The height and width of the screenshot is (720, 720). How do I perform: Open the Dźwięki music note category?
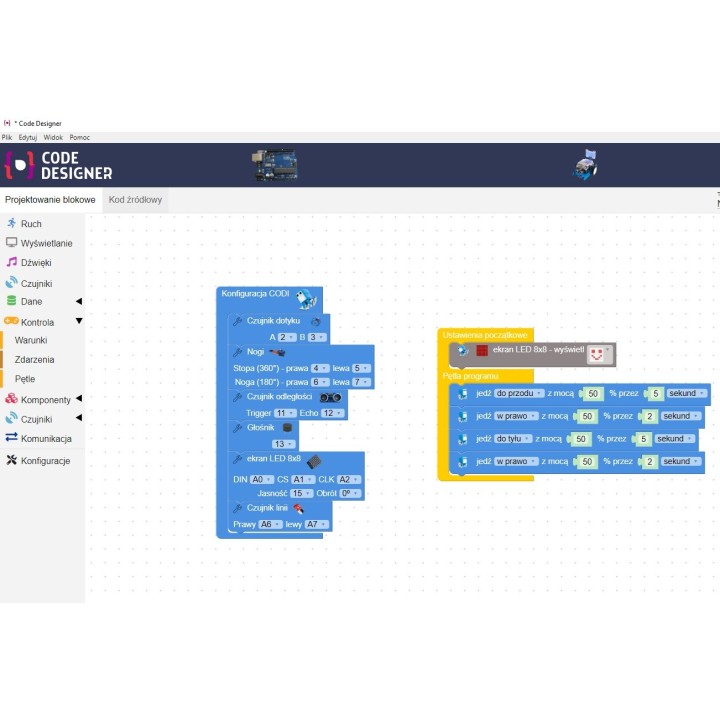35,263
